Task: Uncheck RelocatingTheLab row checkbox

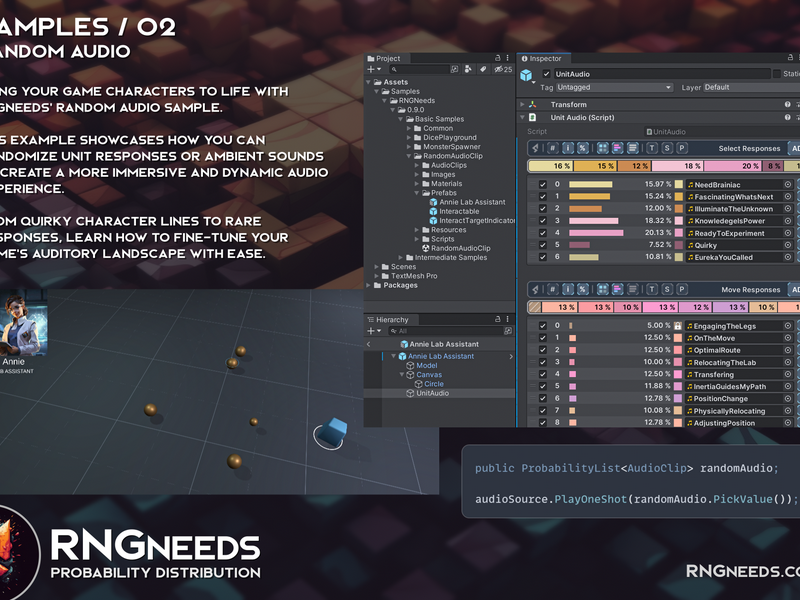Action: (x=543, y=362)
